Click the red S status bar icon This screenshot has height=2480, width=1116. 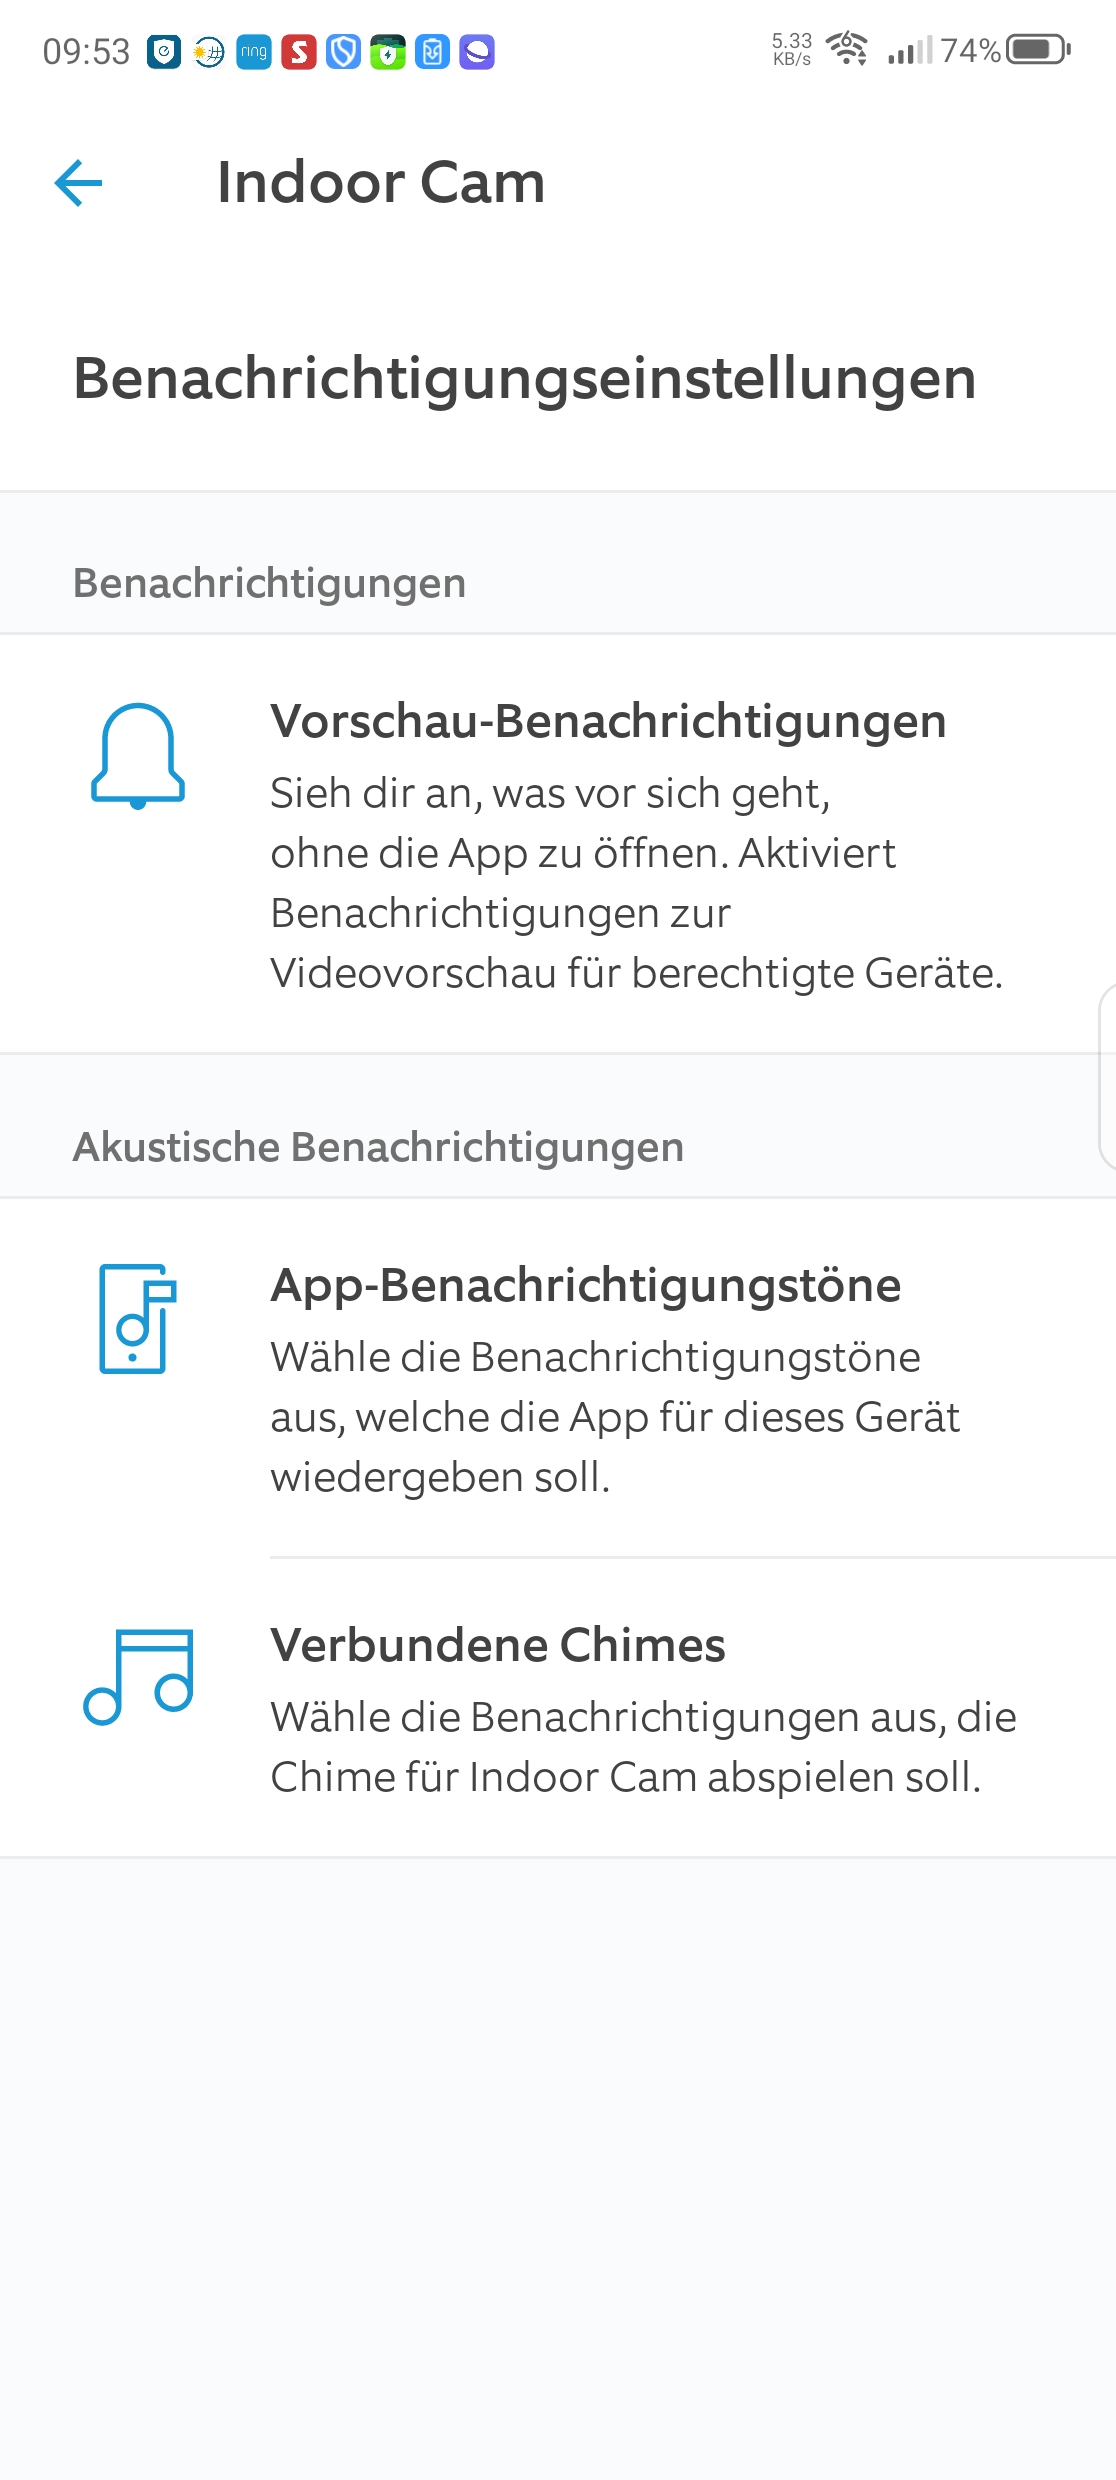tap(298, 52)
